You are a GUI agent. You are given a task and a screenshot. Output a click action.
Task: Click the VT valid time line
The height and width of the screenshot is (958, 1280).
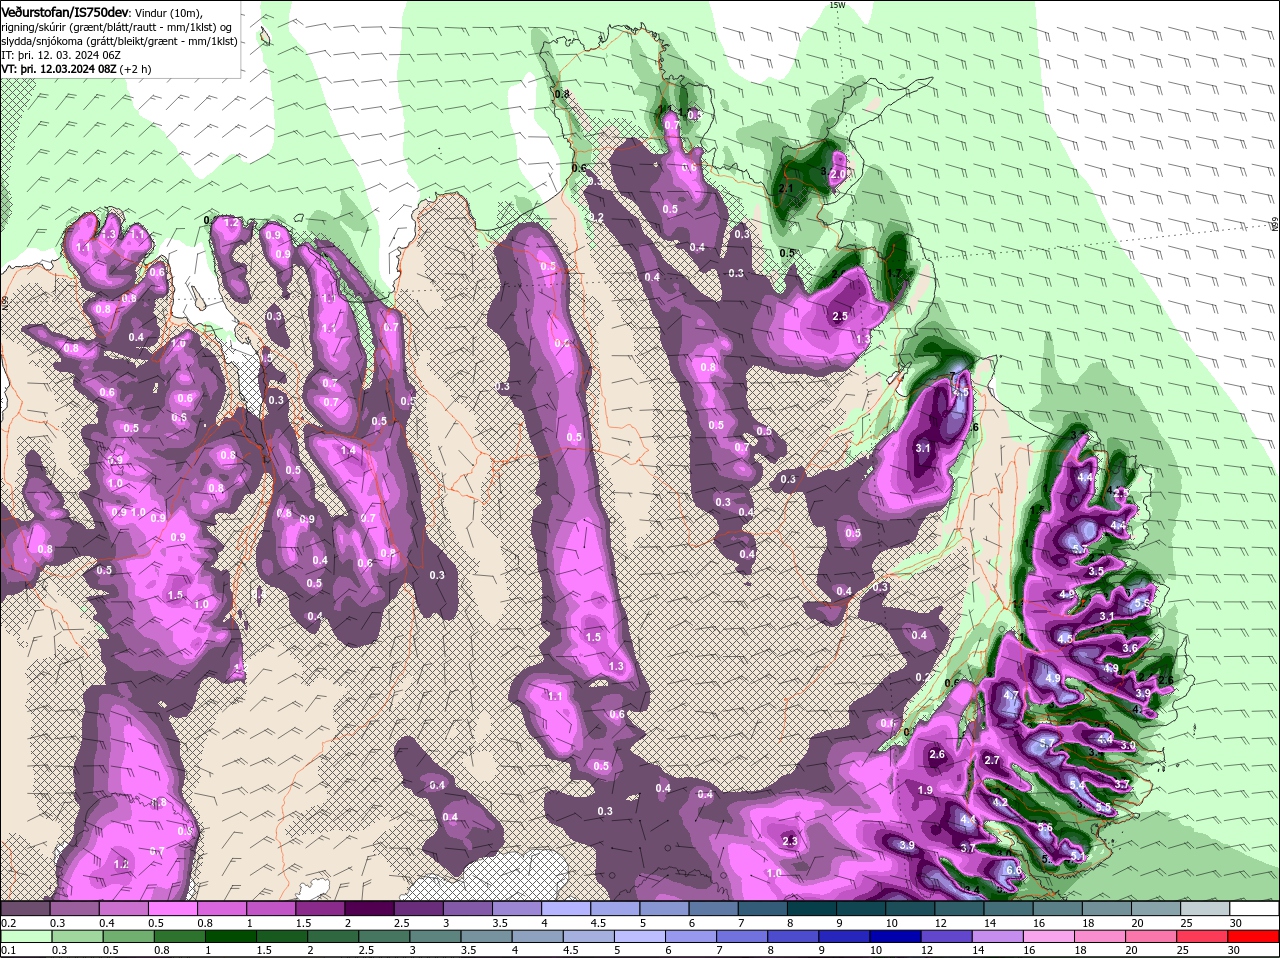tap(77, 69)
